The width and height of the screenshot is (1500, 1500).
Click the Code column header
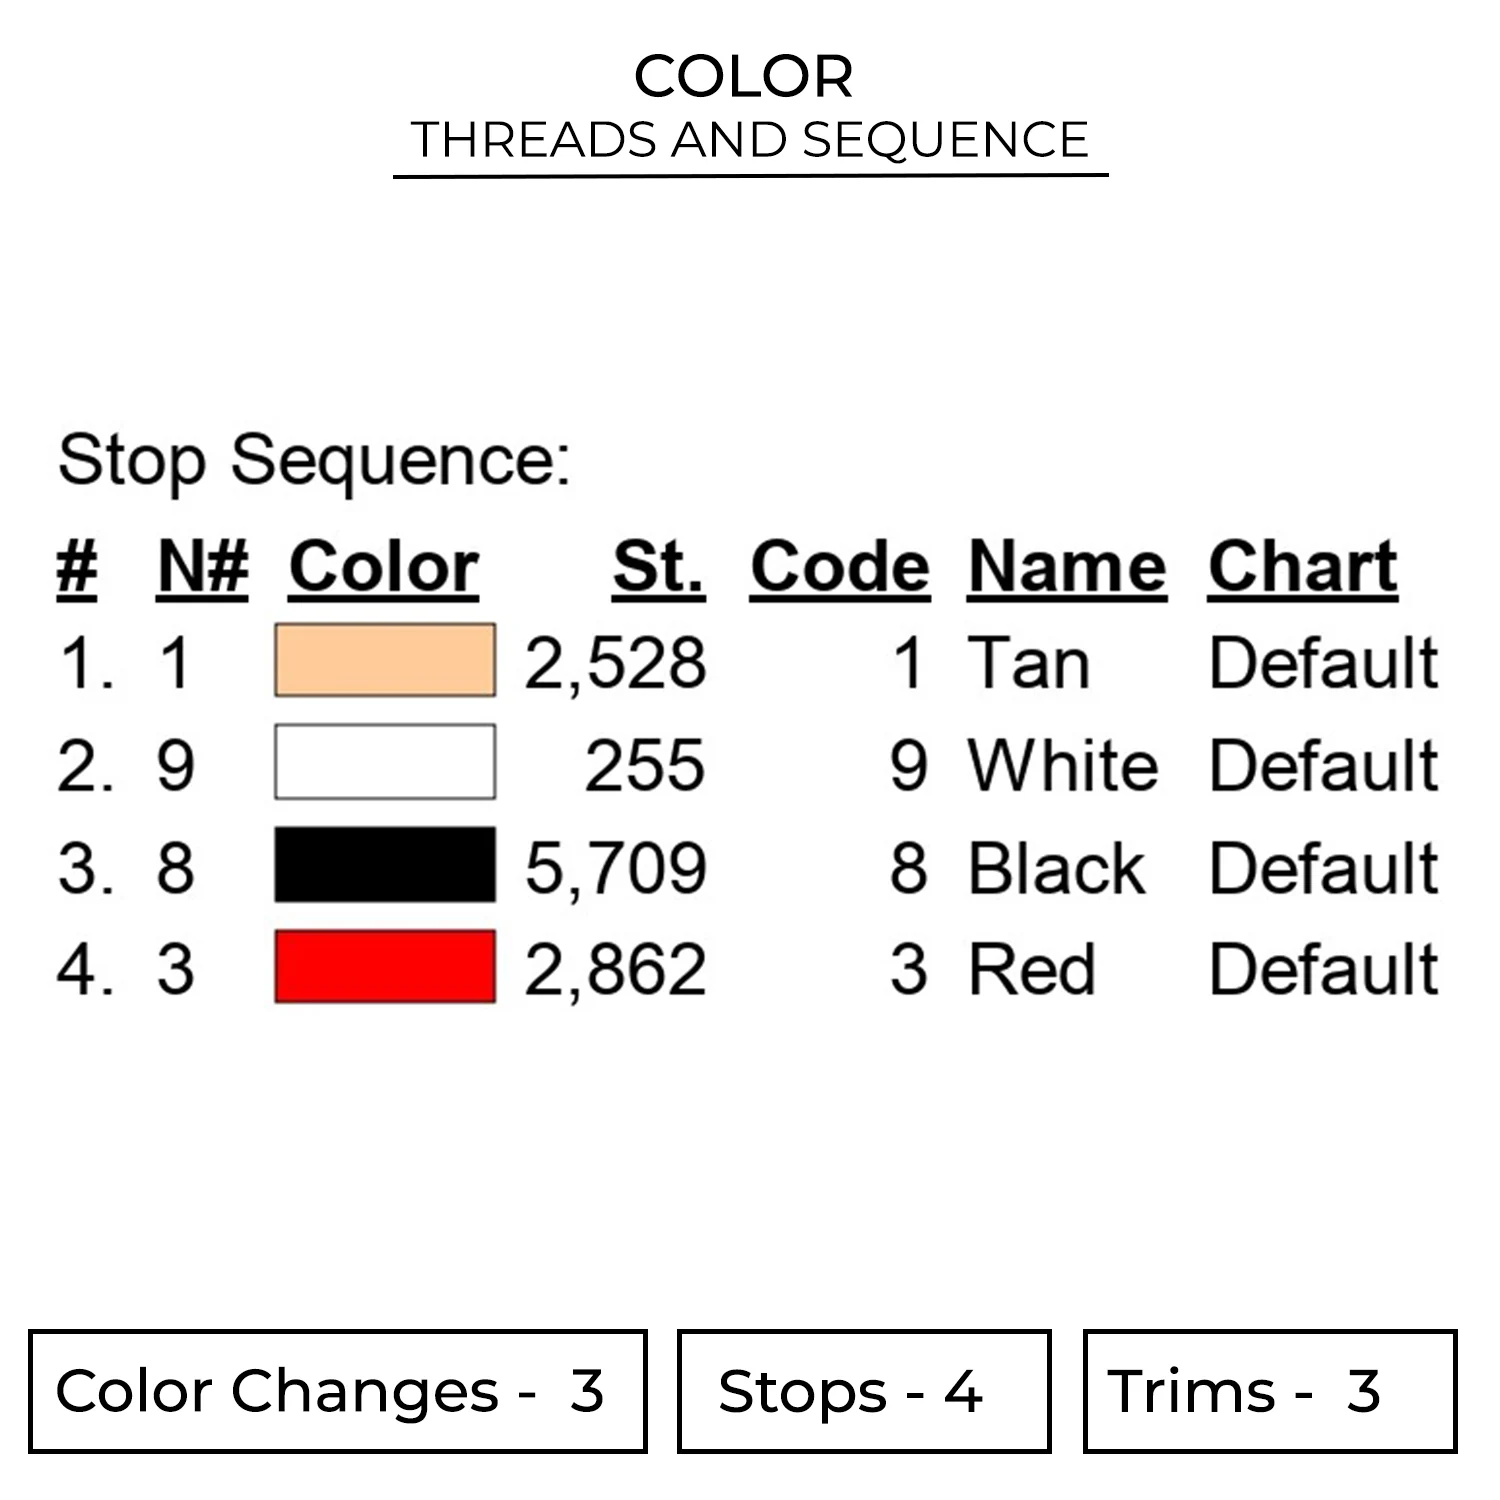pyautogui.click(x=840, y=568)
